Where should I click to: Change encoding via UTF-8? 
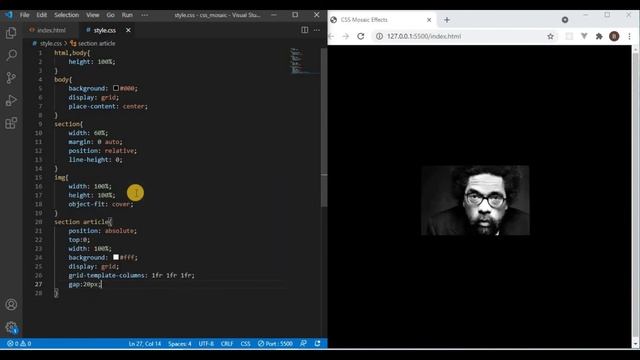point(206,344)
